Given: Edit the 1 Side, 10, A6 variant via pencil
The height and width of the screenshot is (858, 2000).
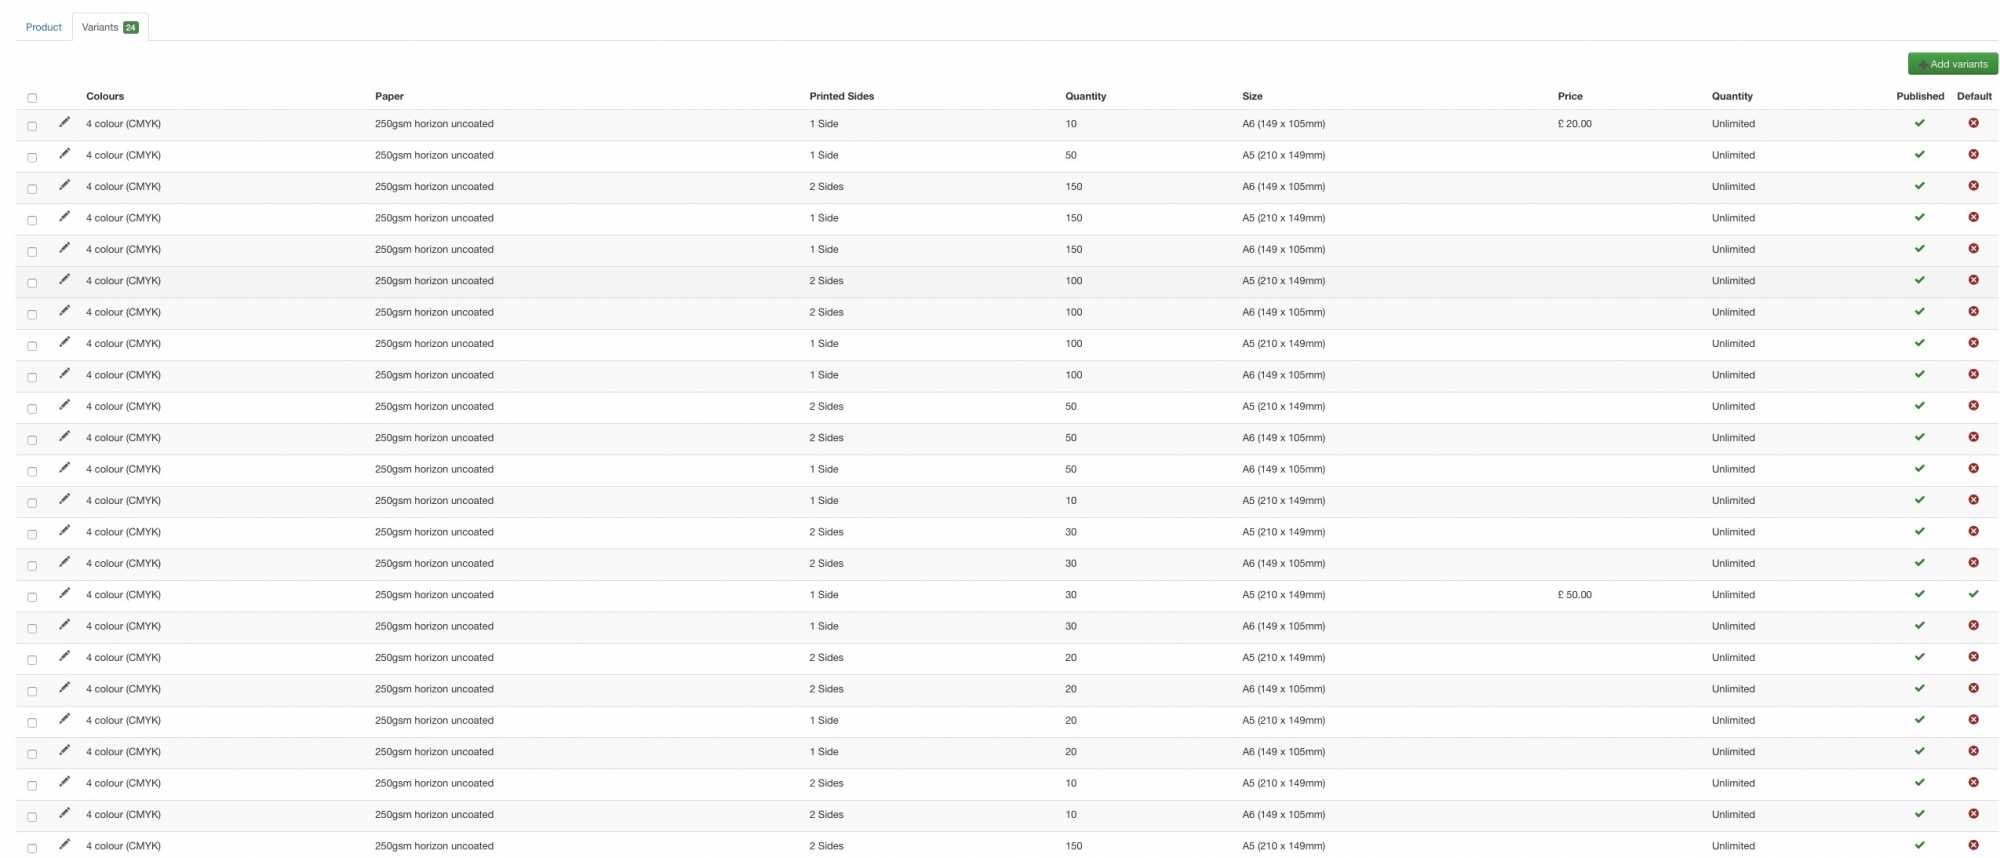Looking at the screenshot, I should (64, 122).
